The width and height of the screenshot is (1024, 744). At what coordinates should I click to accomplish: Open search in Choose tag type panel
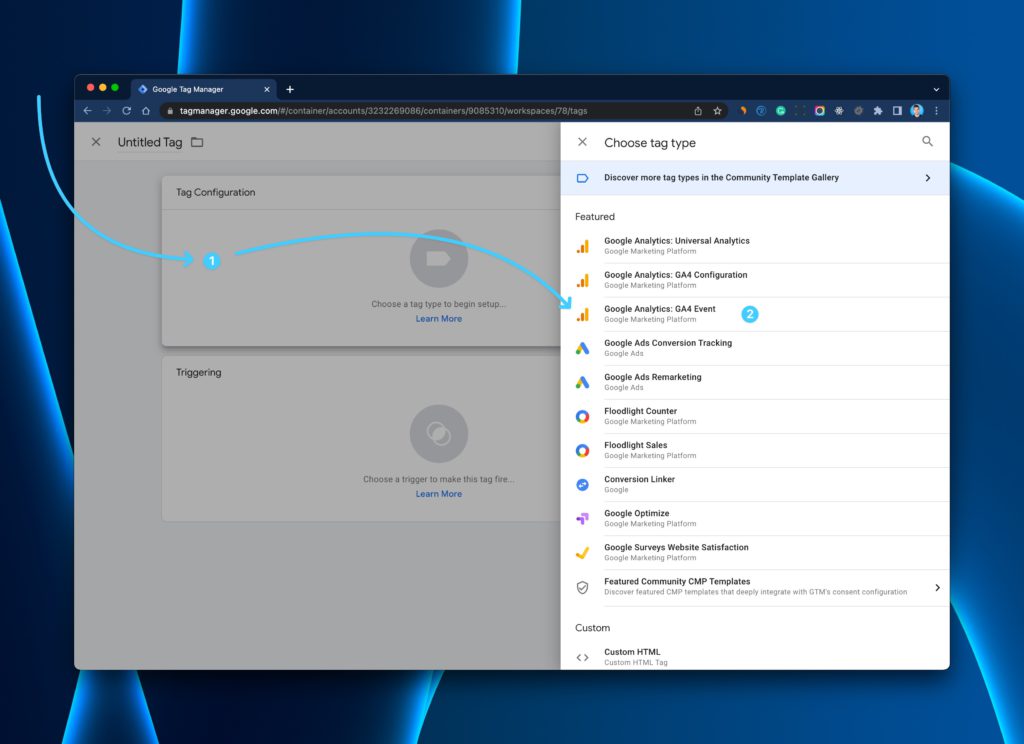[927, 141]
